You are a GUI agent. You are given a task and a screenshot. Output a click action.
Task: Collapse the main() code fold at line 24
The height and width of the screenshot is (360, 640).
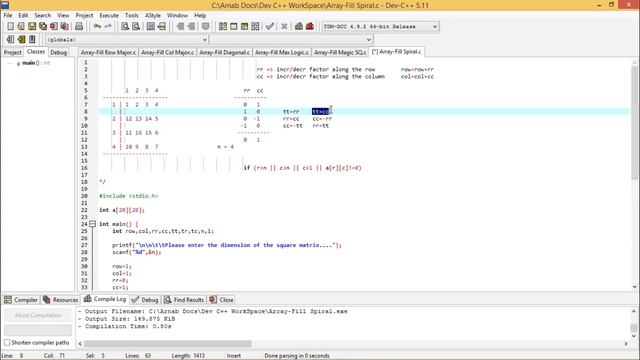93,224
